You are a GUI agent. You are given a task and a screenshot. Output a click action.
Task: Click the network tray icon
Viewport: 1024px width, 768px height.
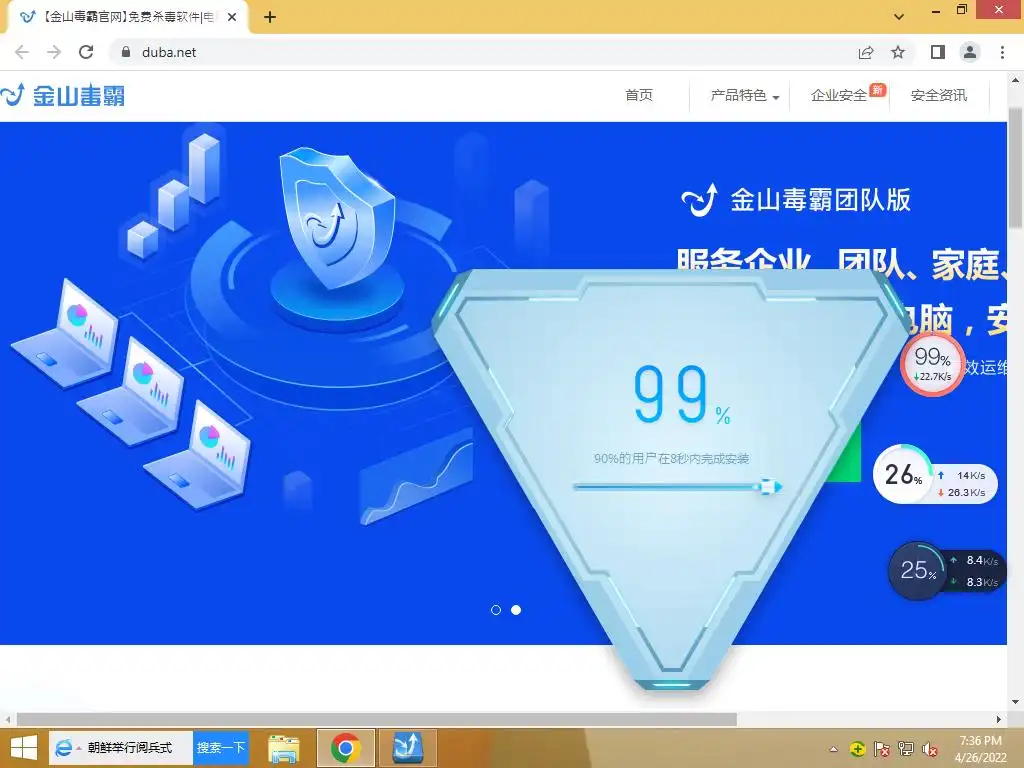click(906, 749)
